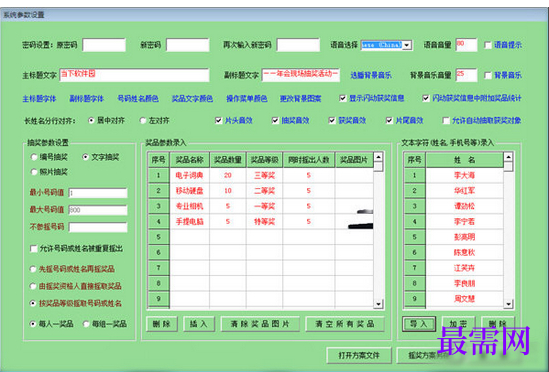Enable the 背景音乐 checkbox
Image resolution: width=549 pixels, height=372 pixels.
pyautogui.click(x=488, y=75)
